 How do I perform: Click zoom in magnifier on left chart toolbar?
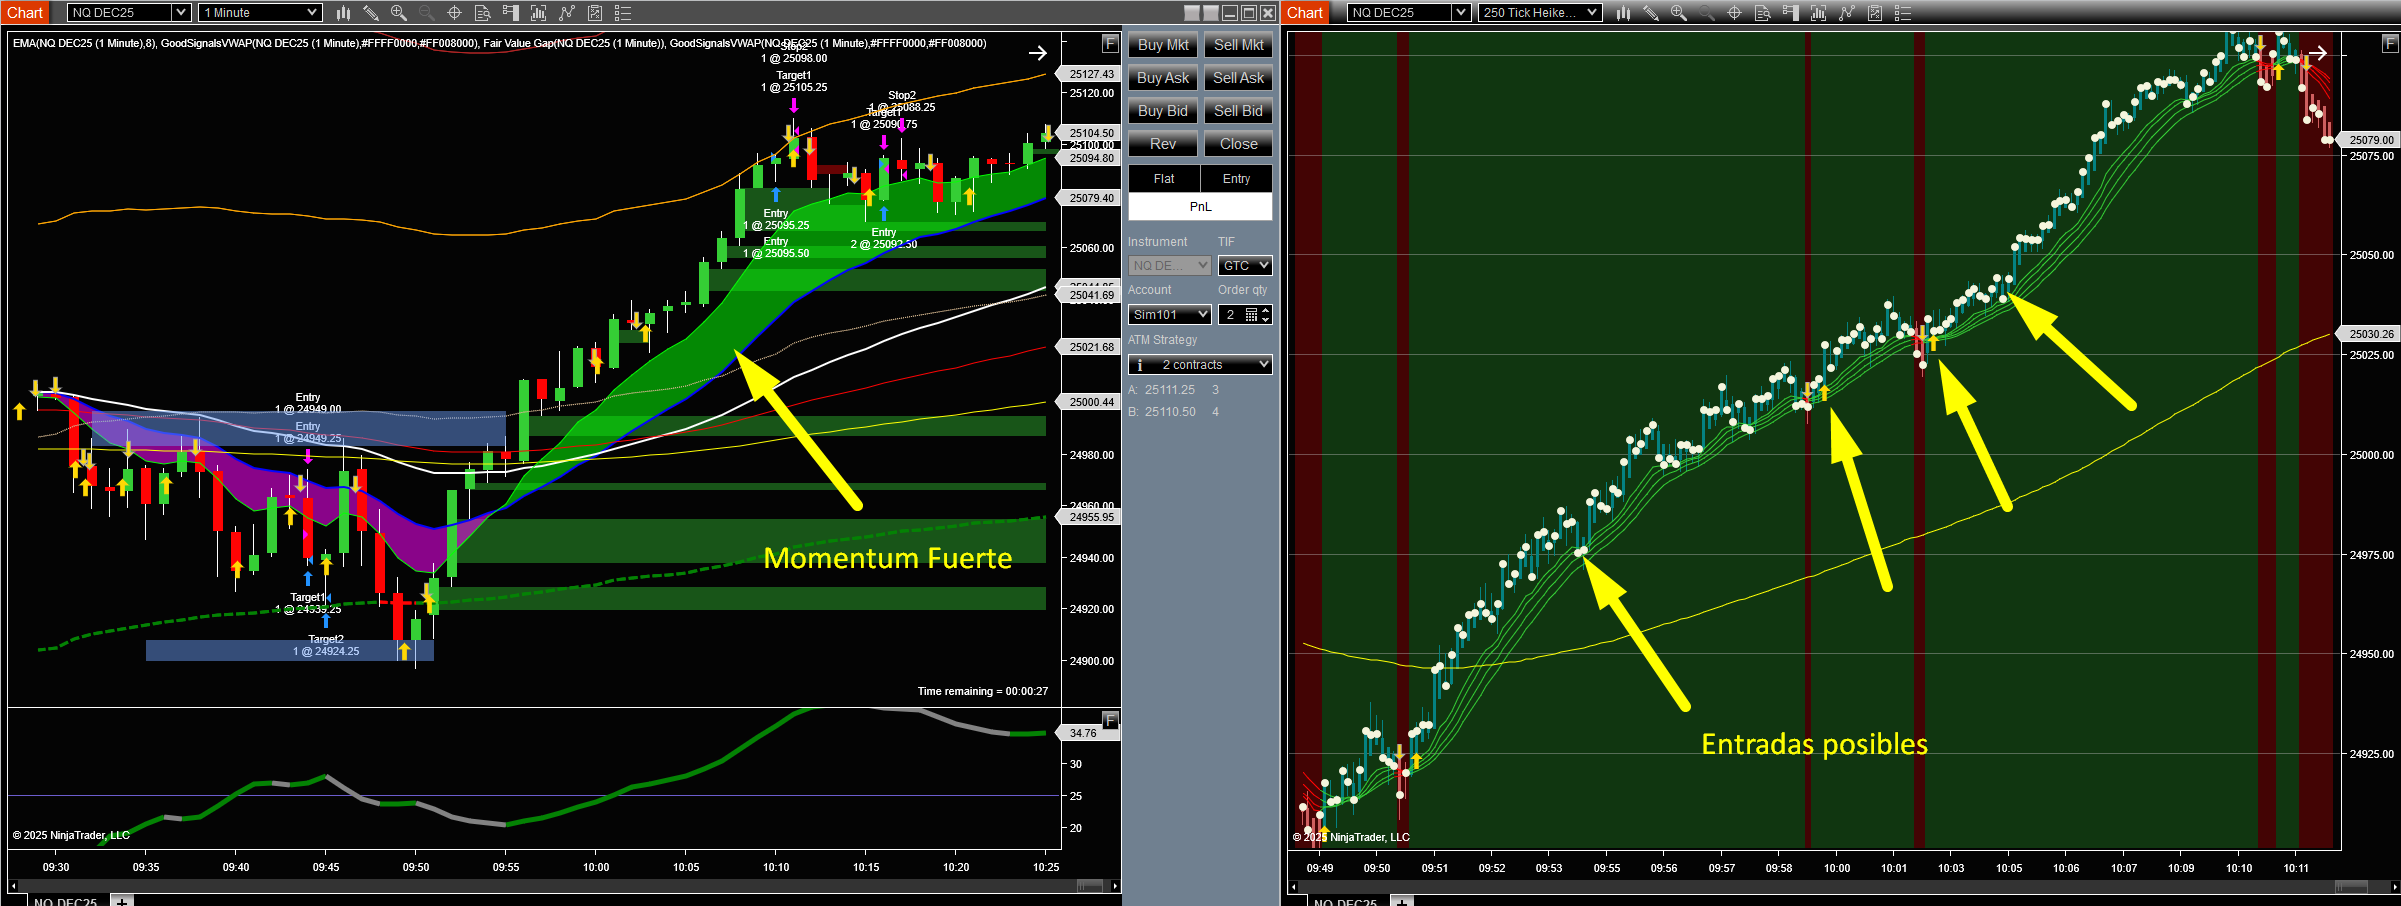pos(398,13)
